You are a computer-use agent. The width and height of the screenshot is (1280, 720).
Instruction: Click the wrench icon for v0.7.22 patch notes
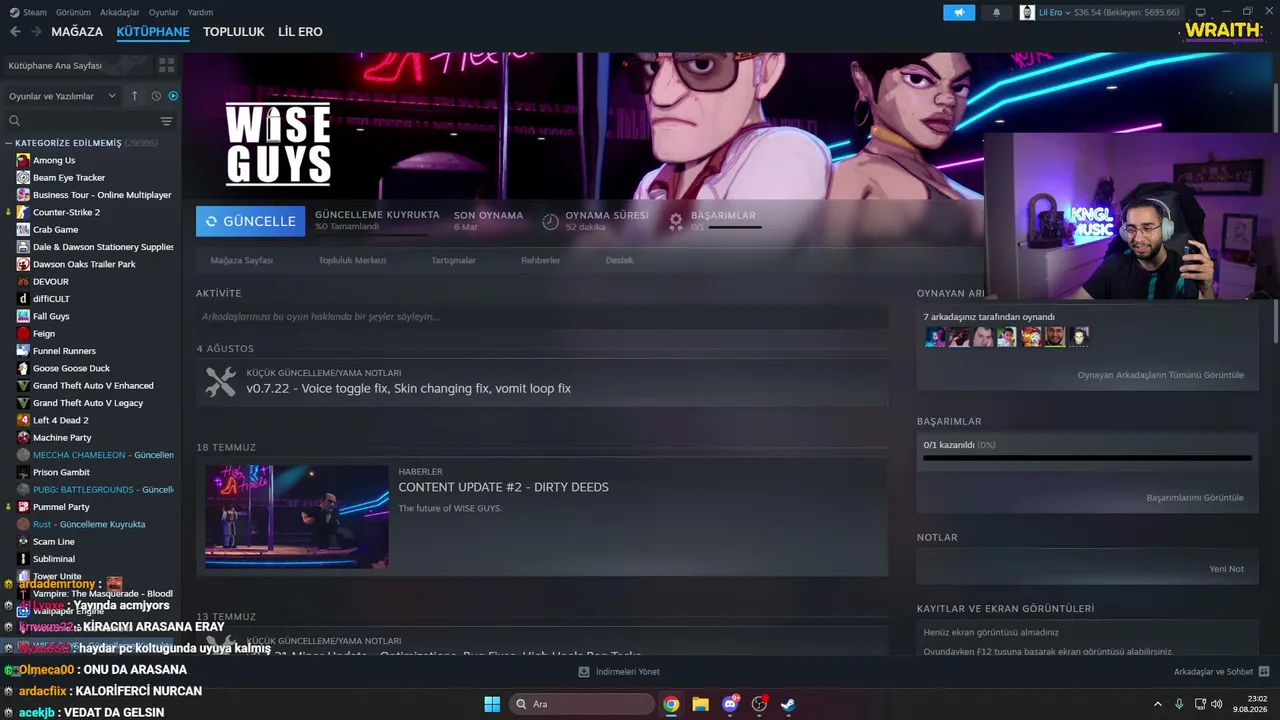click(220, 382)
